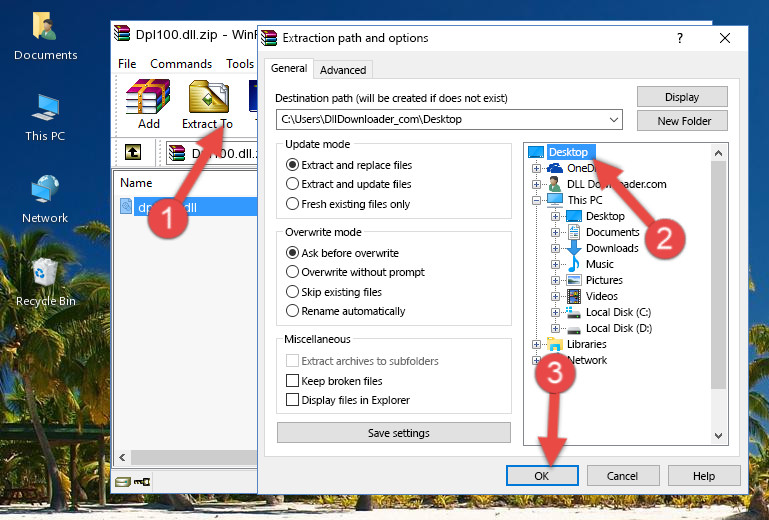The width and height of the screenshot is (769, 520).
Task: Open the Documents desktop icon
Action: coord(45,37)
